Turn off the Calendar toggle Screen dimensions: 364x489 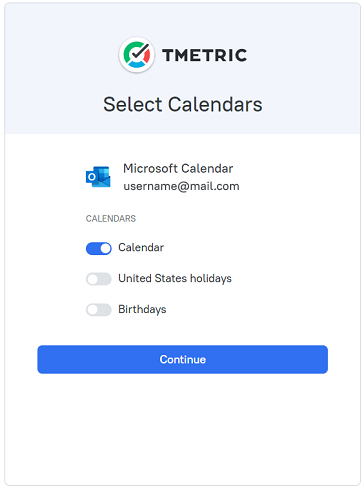(99, 248)
